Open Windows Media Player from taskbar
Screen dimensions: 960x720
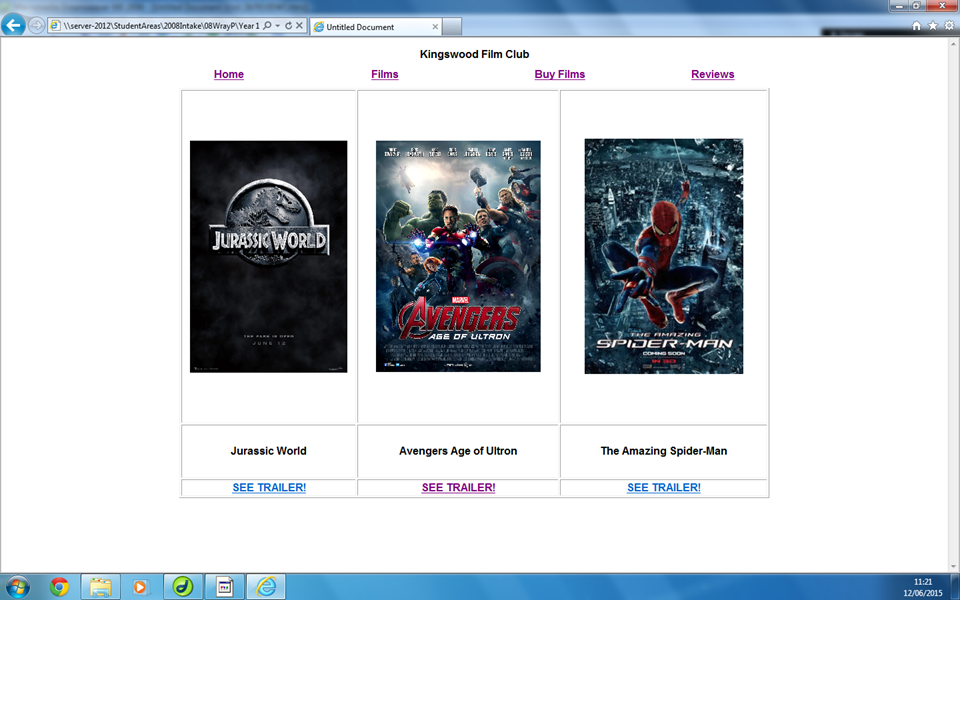pos(140,587)
